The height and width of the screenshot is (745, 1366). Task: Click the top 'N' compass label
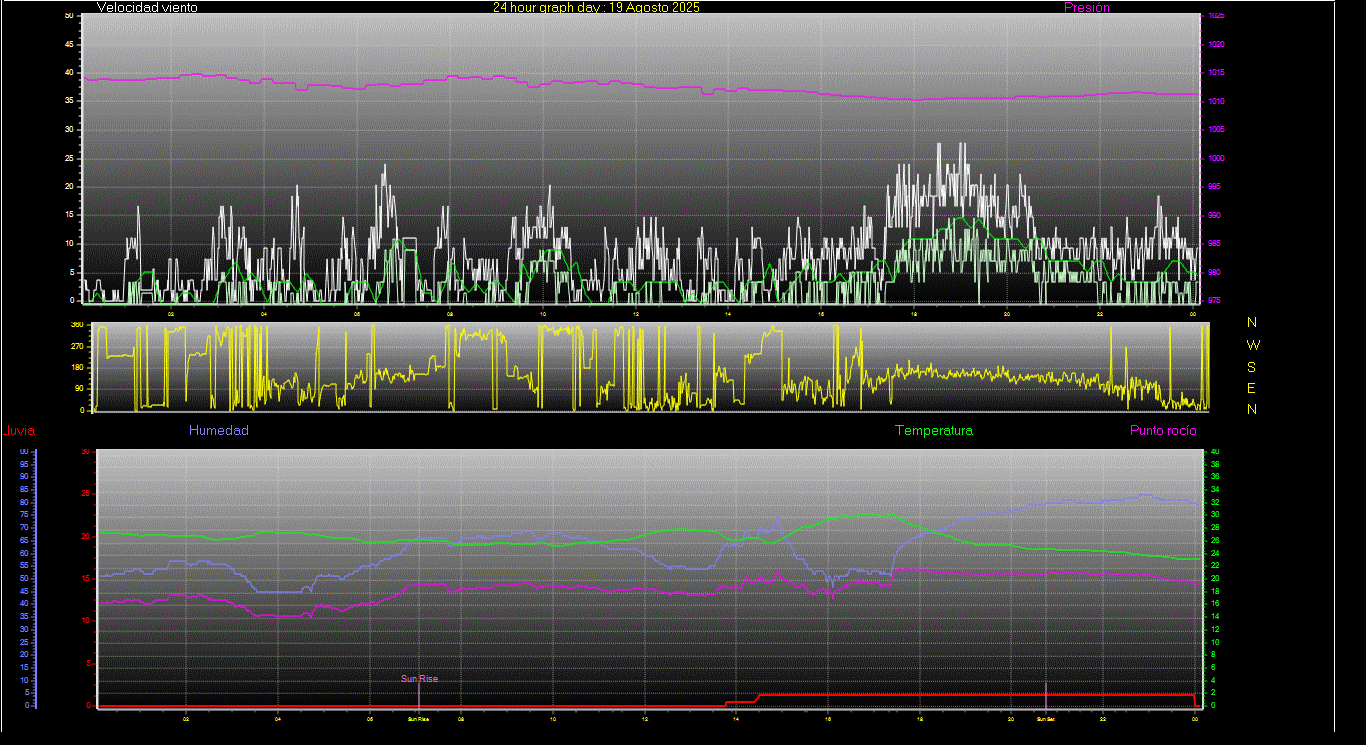coord(1252,322)
